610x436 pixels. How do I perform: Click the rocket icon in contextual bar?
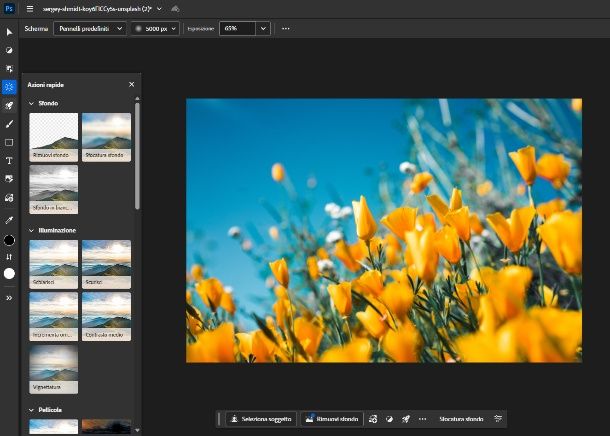406,419
